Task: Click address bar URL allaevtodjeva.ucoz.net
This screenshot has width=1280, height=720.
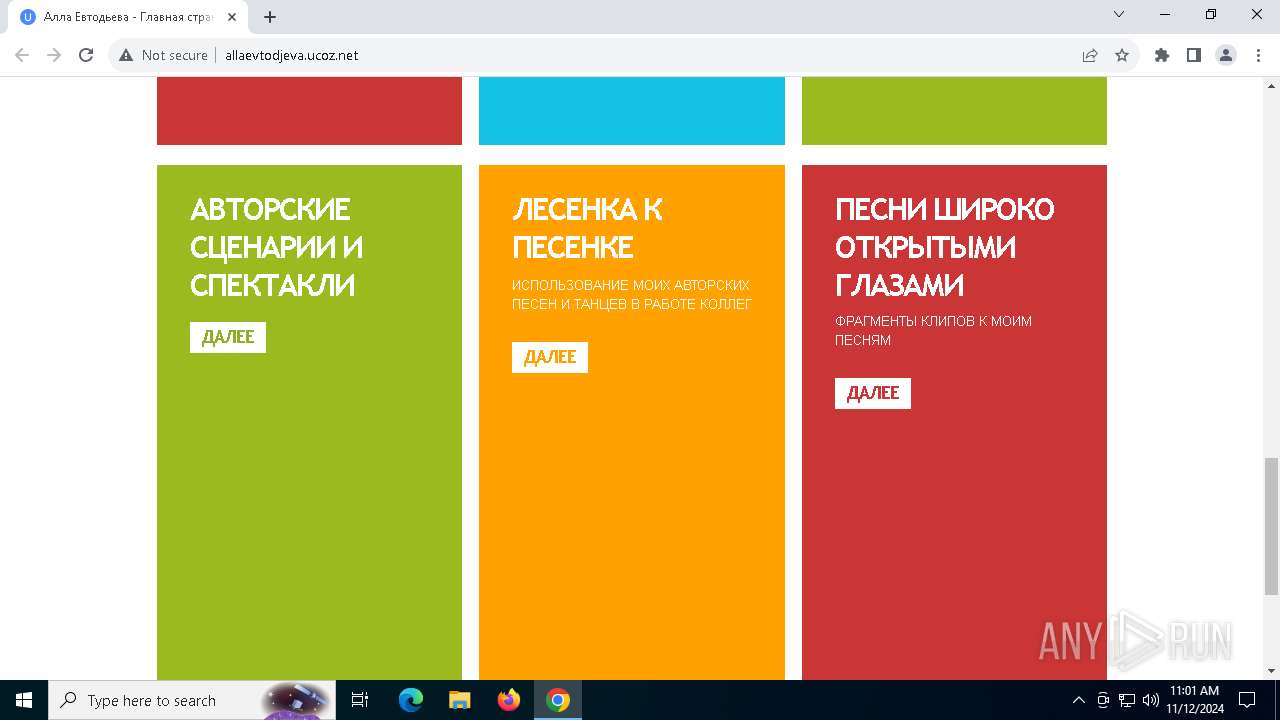Action: (x=292, y=55)
